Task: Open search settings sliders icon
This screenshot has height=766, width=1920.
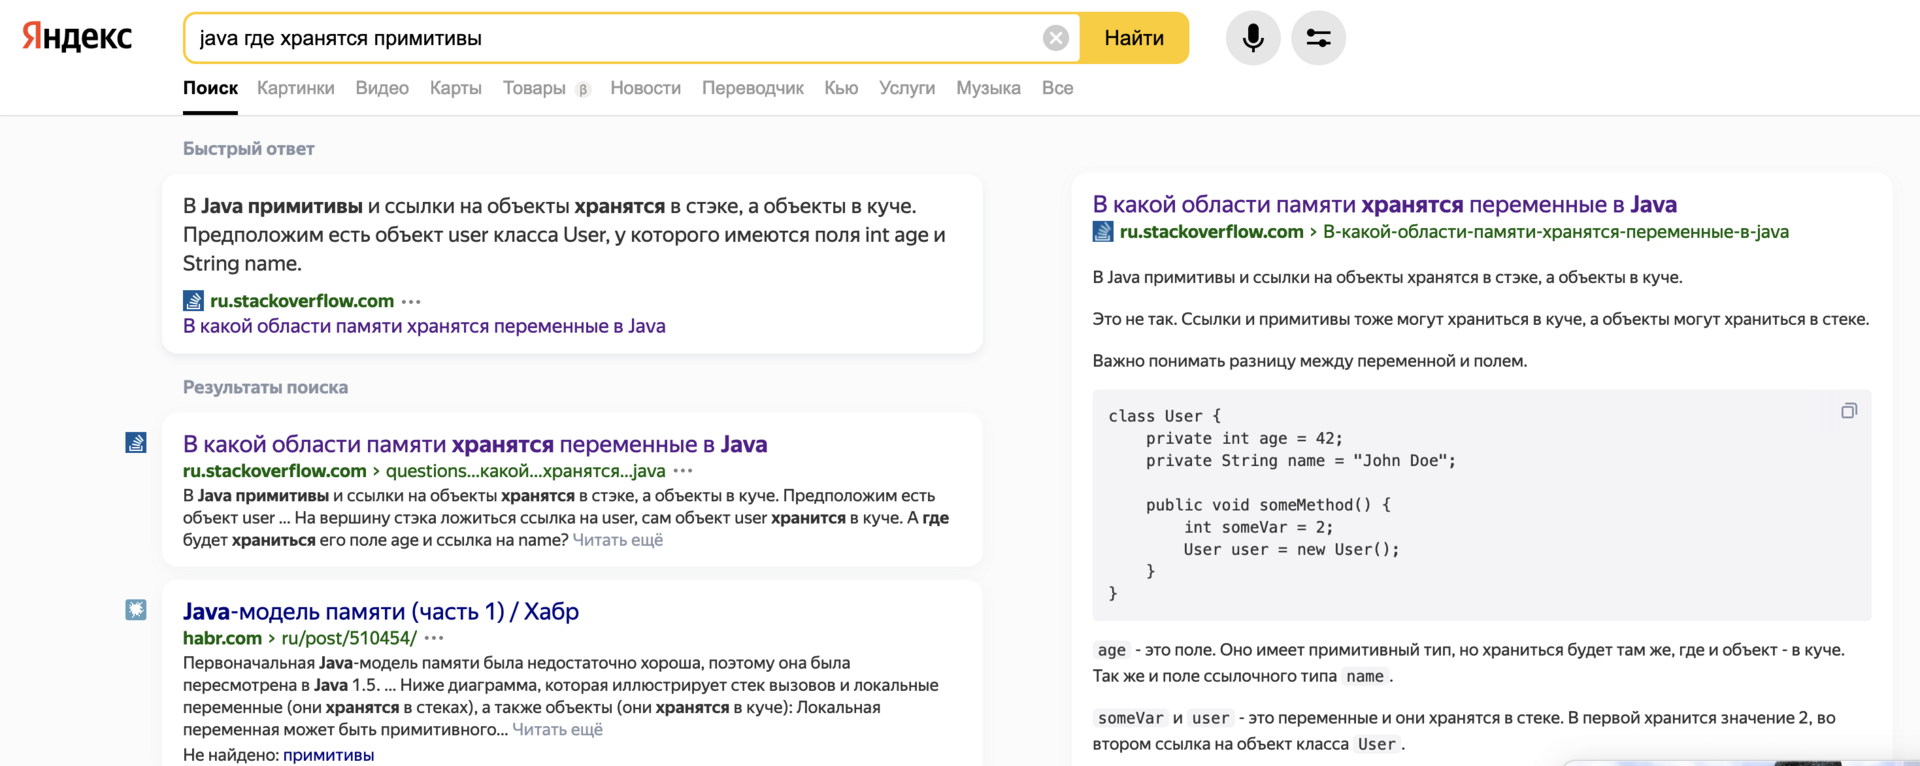Action: 1318,38
